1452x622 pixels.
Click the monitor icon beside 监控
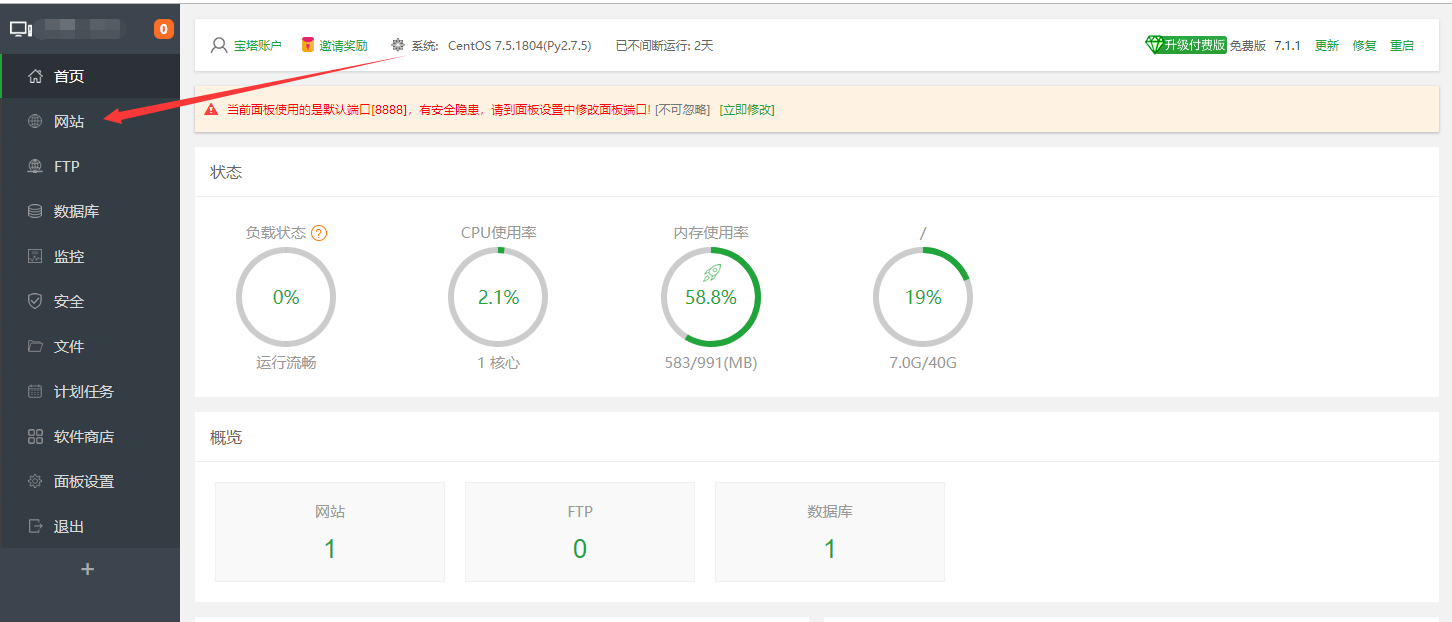click(35, 257)
